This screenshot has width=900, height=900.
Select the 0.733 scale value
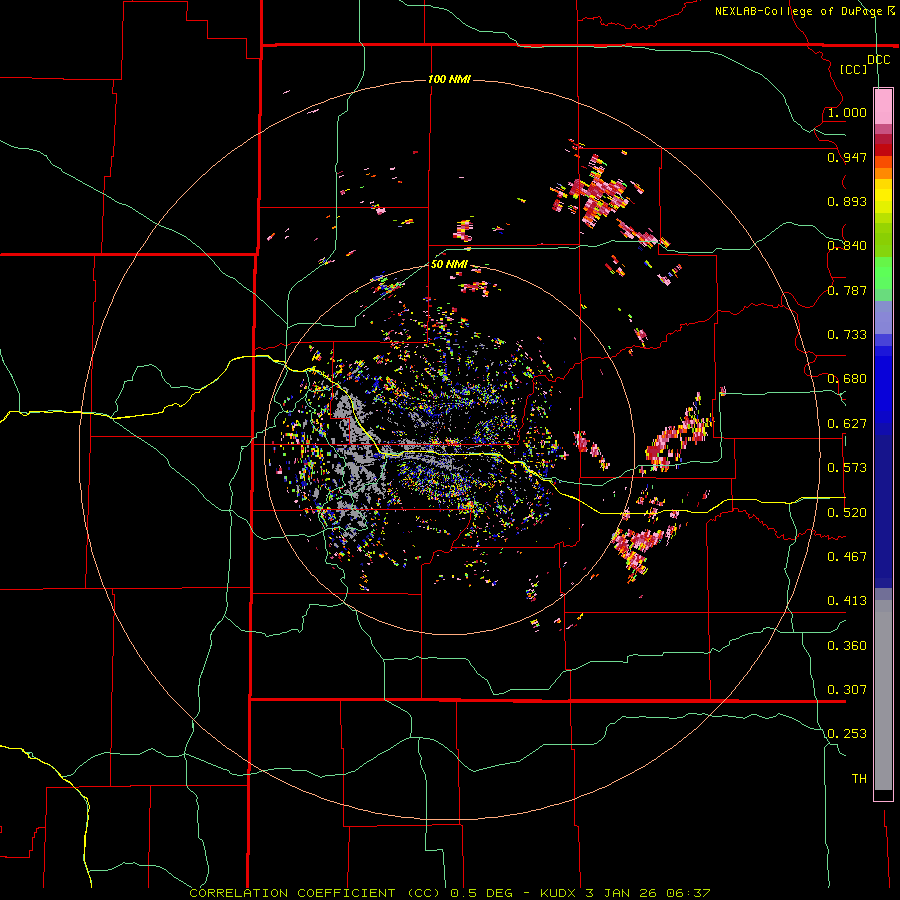(847, 334)
